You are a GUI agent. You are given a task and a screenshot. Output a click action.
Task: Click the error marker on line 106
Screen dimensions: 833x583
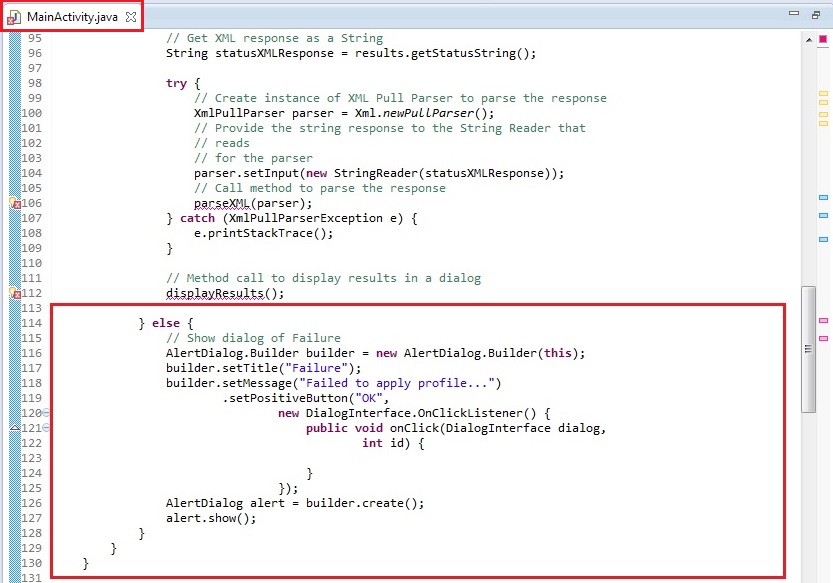click(x=14, y=203)
